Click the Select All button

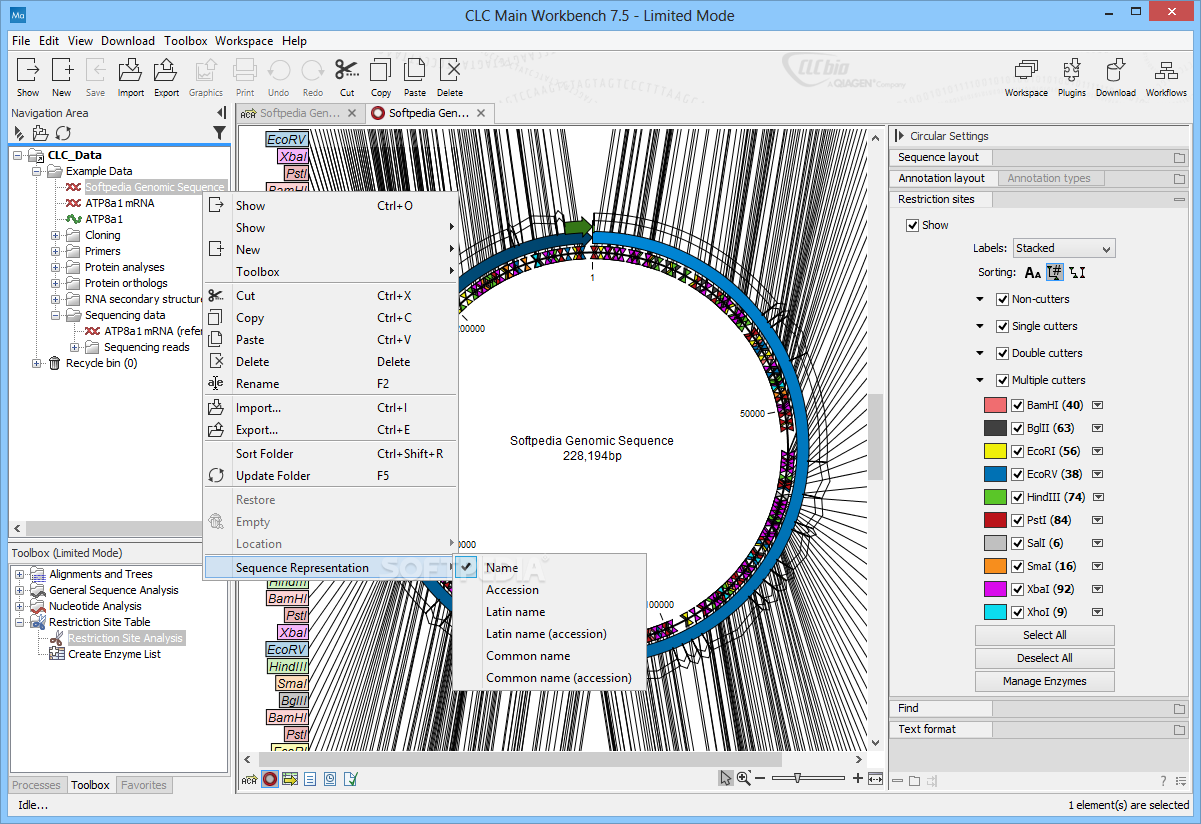pyautogui.click(x=1044, y=635)
